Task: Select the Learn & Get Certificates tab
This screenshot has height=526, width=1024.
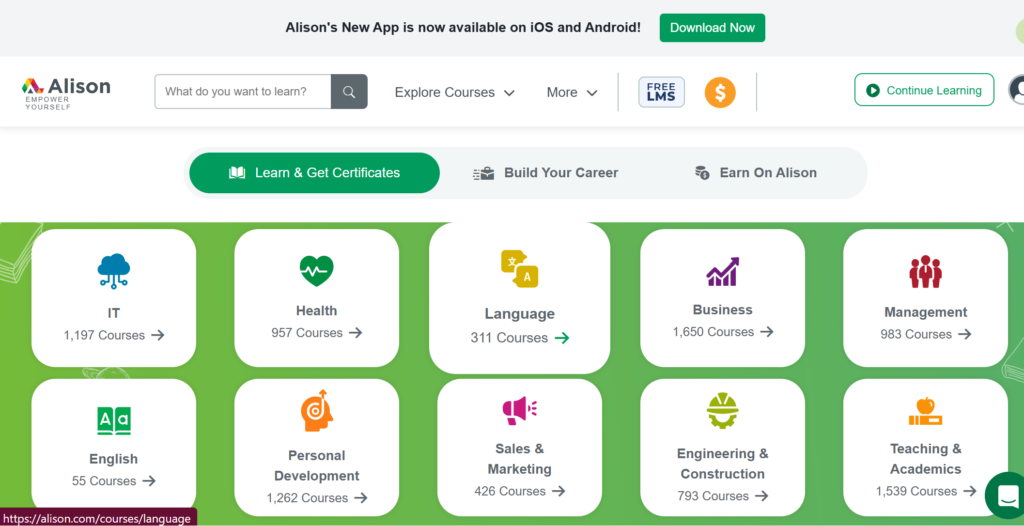Action: pos(314,173)
